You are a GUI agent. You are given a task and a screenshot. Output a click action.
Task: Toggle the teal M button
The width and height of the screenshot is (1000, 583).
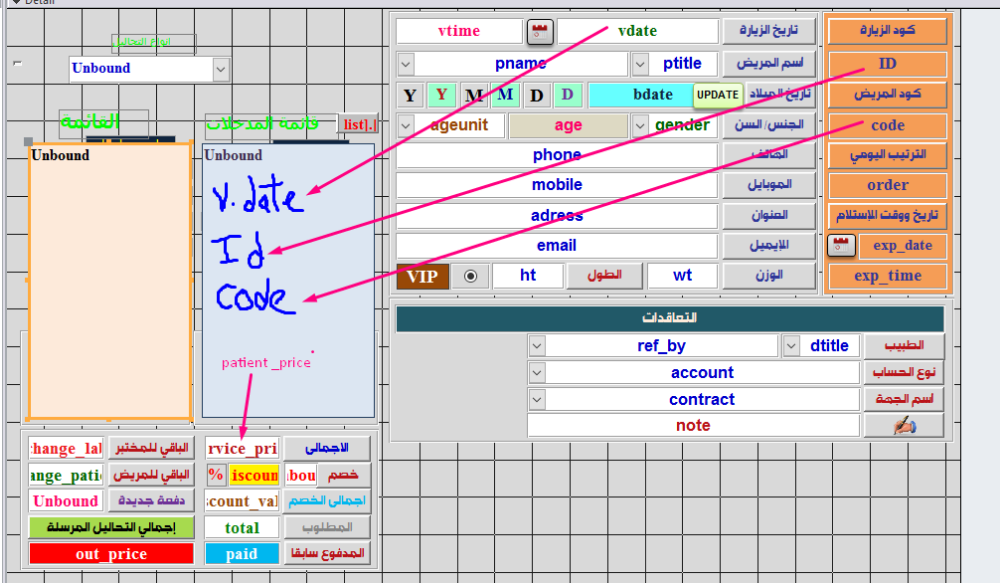[x=505, y=96]
